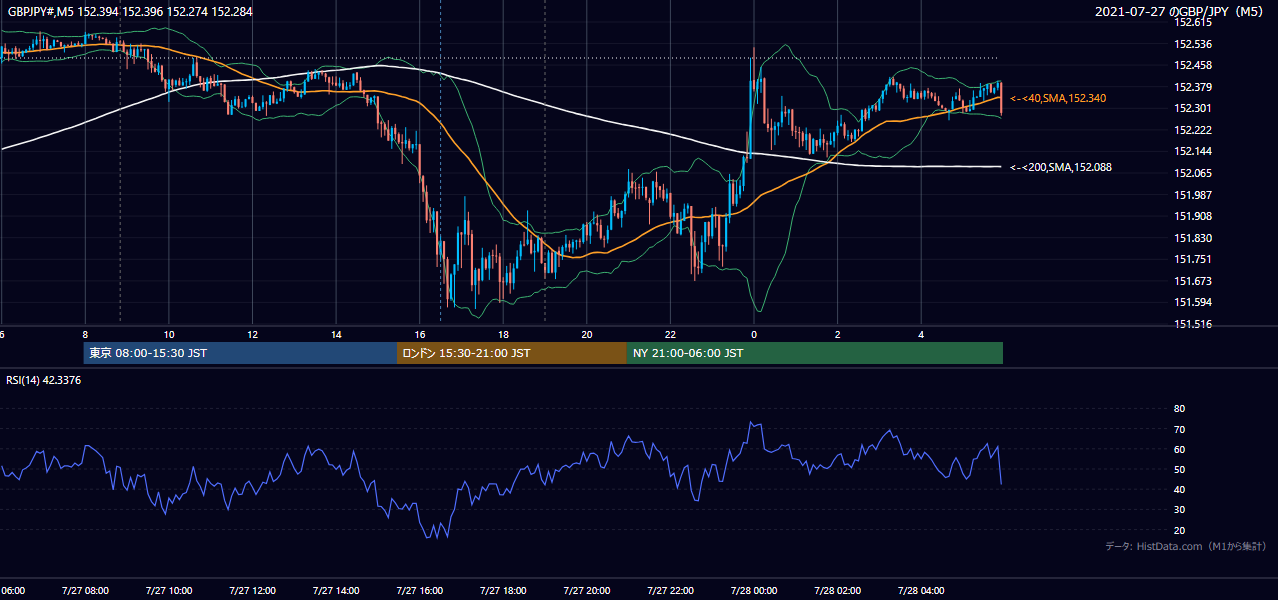This screenshot has width=1278, height=600.
Task: Click price axis value 151.594
Action: pyautogui.click(x=1192, y=302)
